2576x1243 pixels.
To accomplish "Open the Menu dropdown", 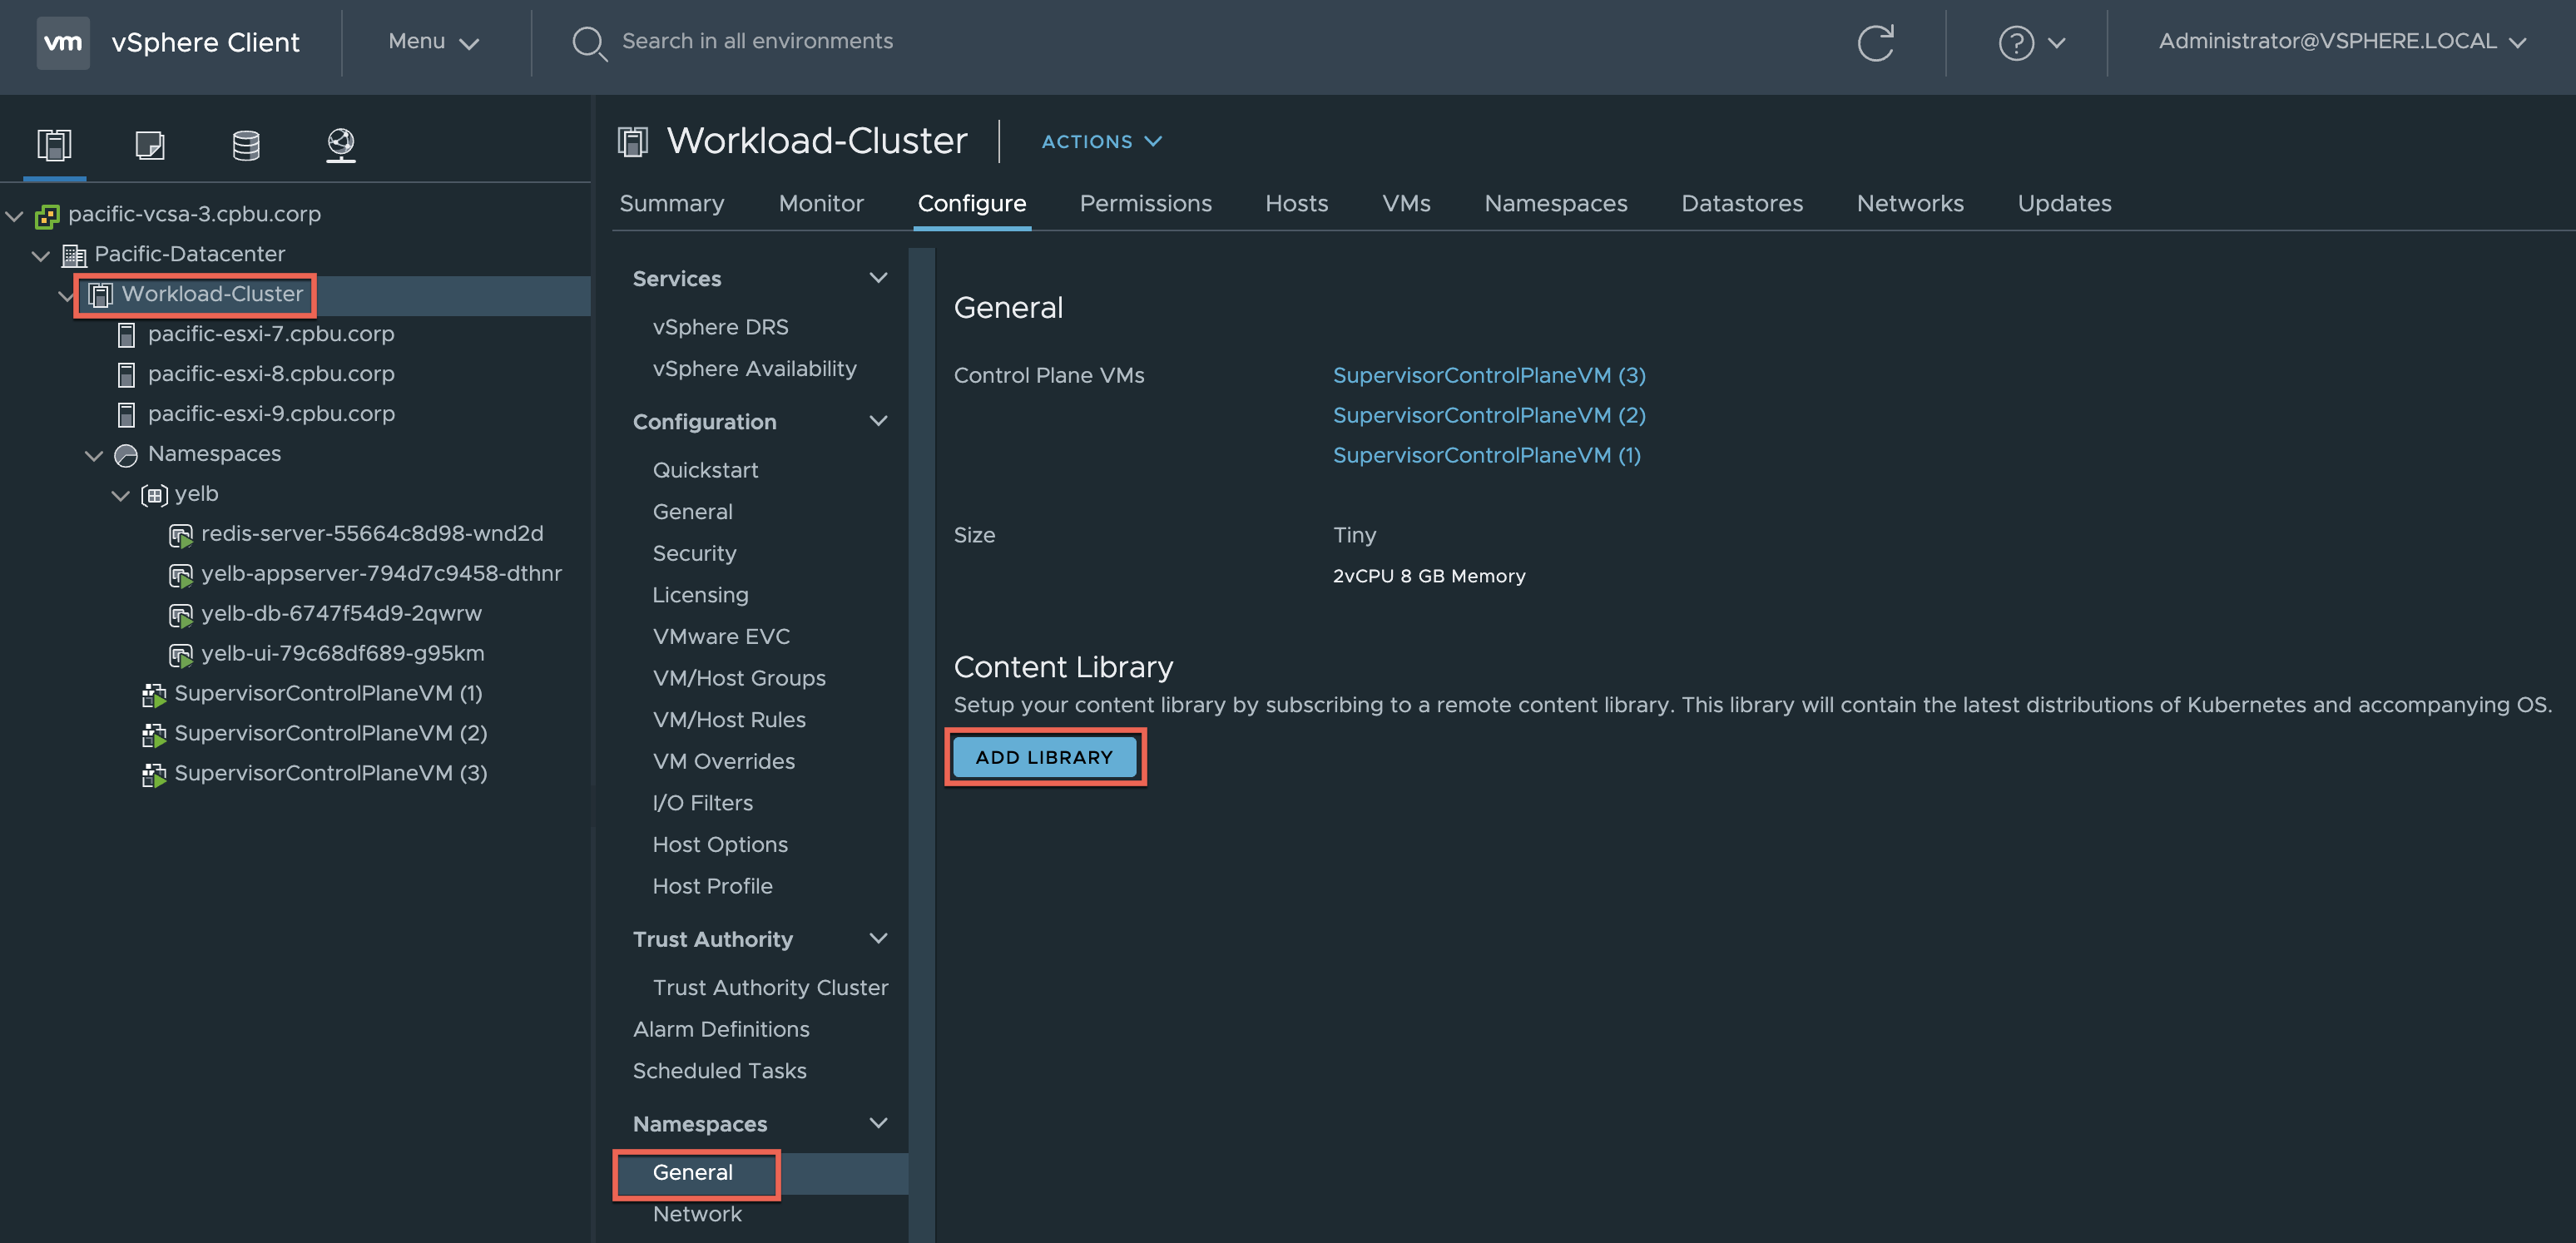I will pyautogui.click(x=433, y=41).
